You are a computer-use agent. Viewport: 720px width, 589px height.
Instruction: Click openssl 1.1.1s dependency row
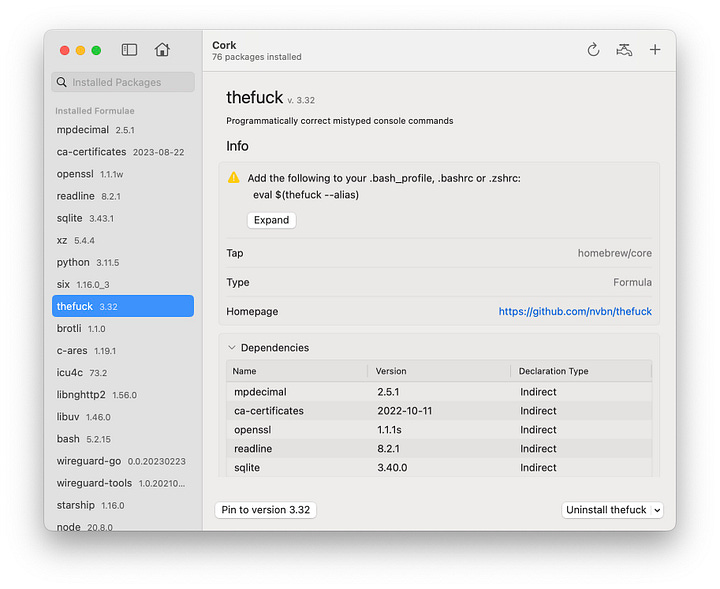point(439,430)
